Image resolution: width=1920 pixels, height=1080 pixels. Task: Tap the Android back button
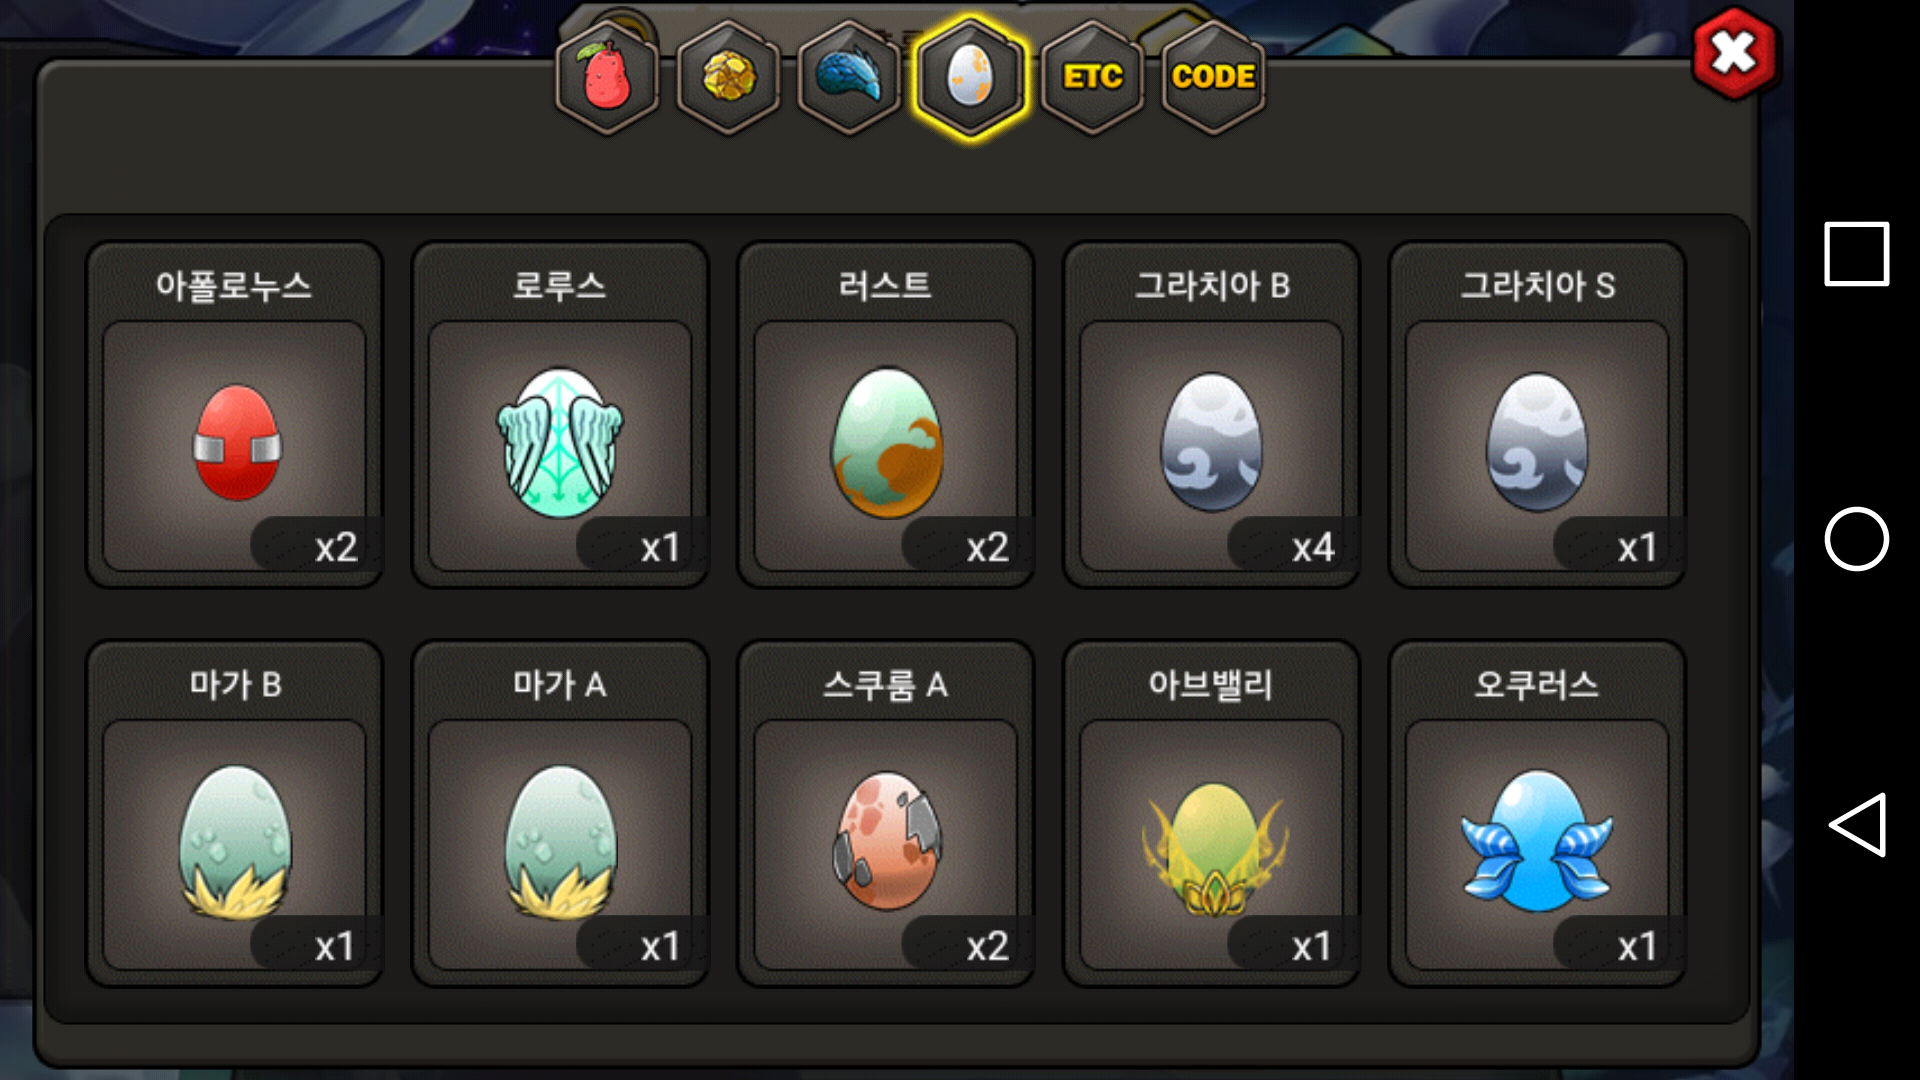1857,825
